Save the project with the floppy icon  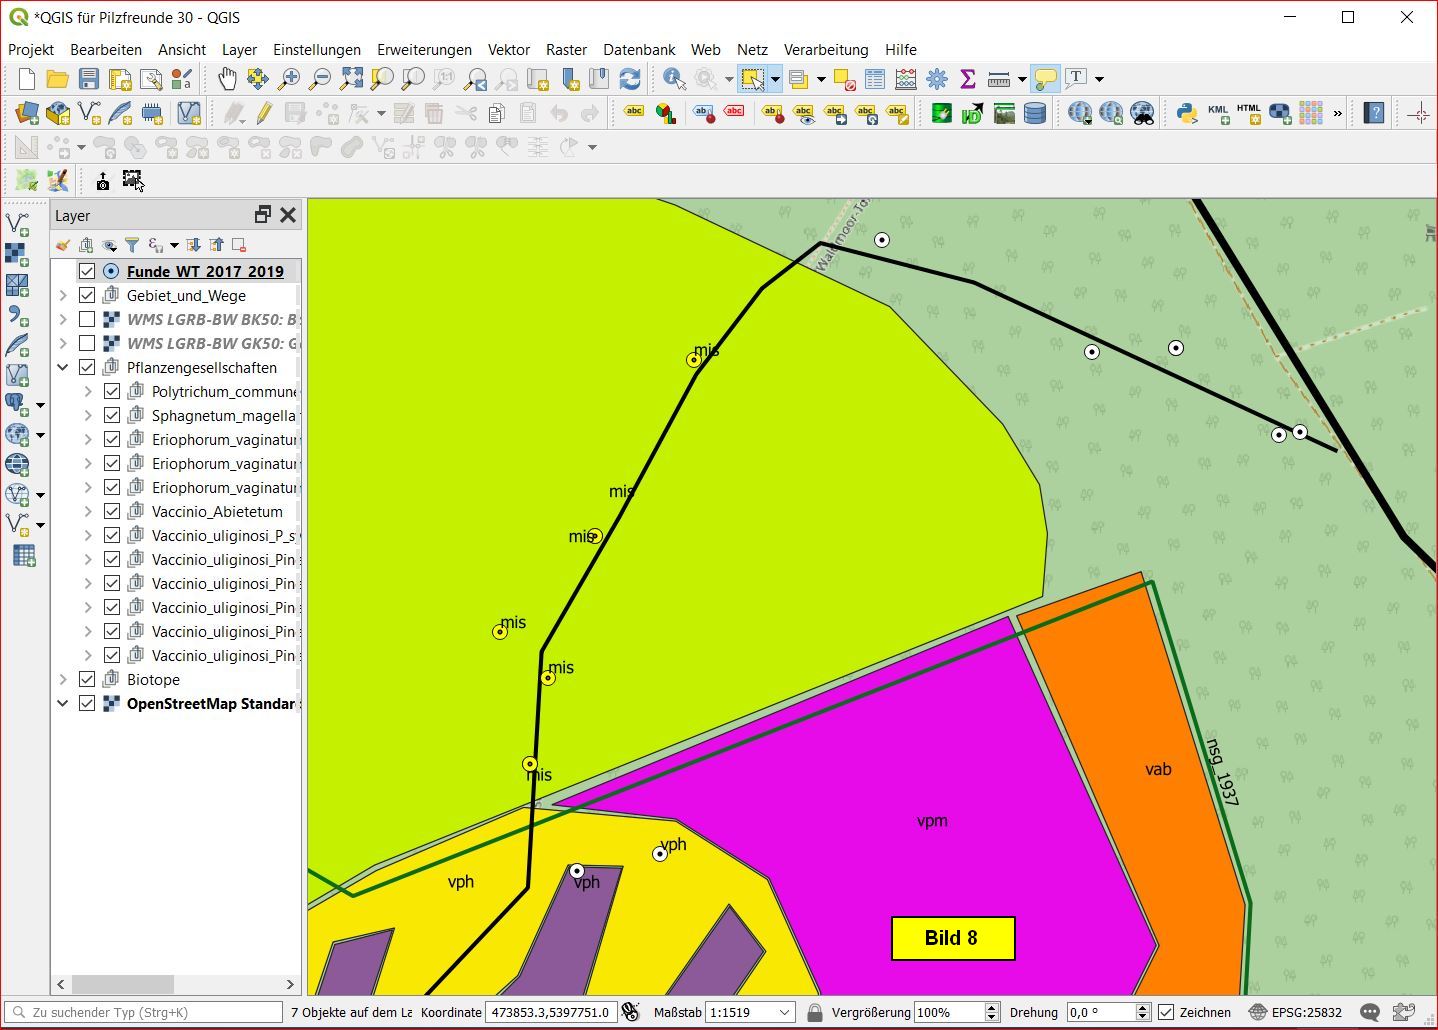pyautogui.click(x=89, y=79)
